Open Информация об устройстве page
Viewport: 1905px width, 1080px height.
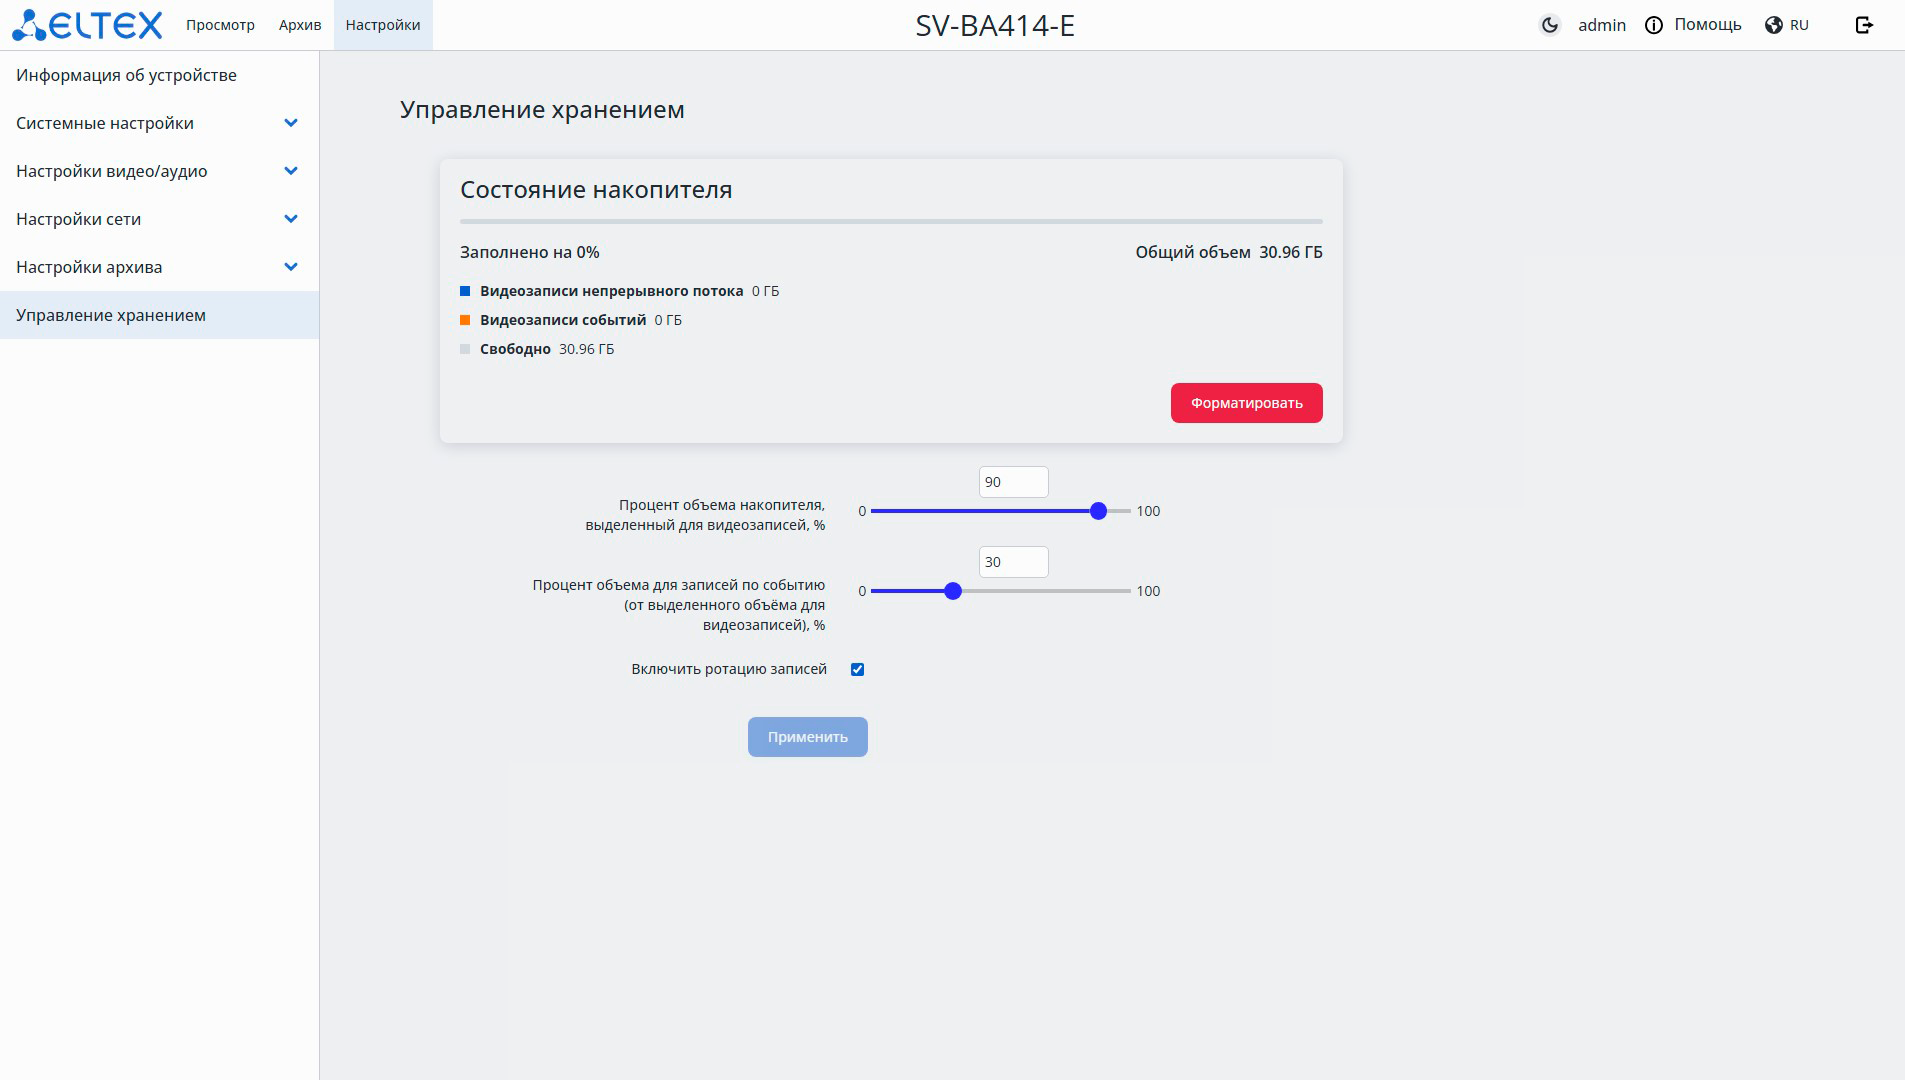(126, 75)
